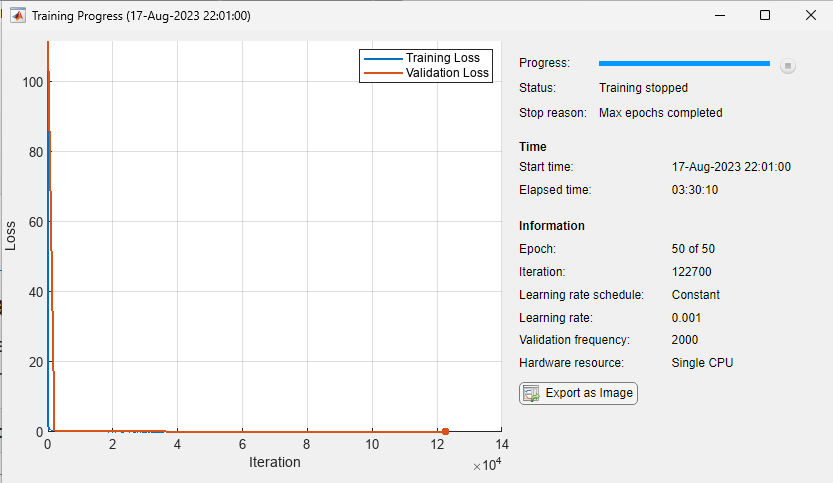Click the Single CPU hardware resource text
This screenshot has height=483, width=833.
702,362
